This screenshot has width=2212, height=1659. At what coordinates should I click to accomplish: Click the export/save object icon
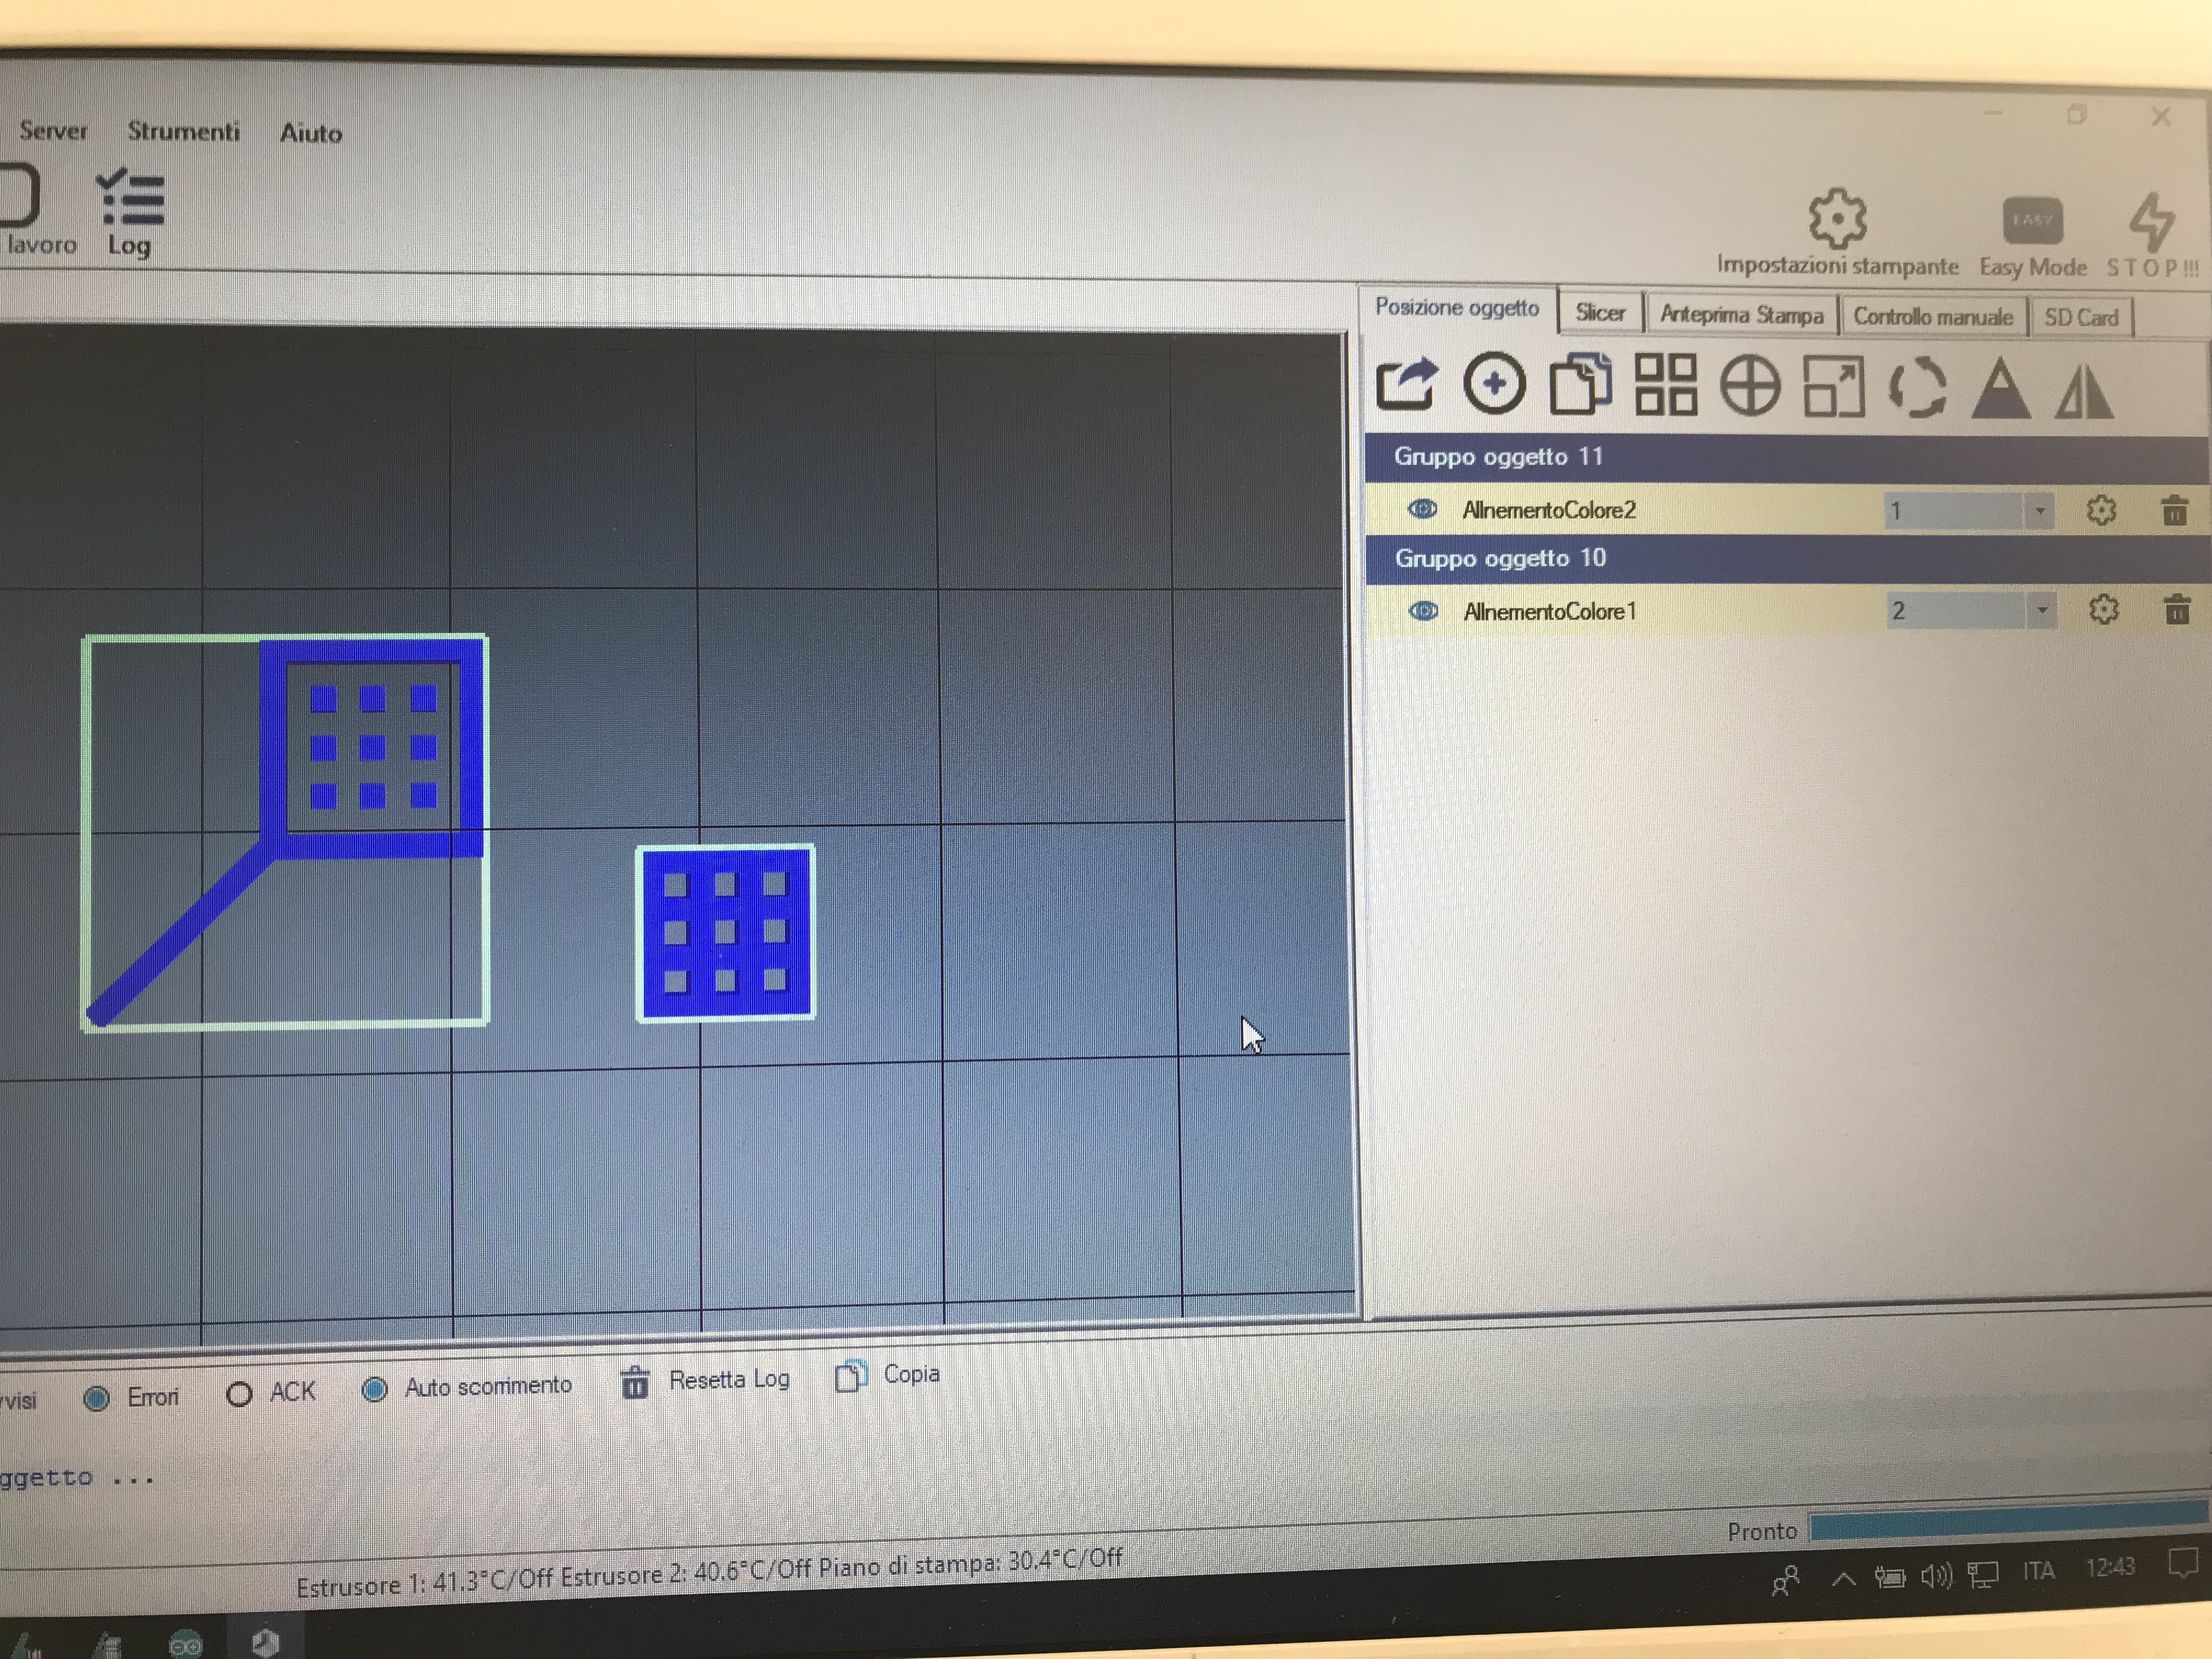coord(1406,384)
